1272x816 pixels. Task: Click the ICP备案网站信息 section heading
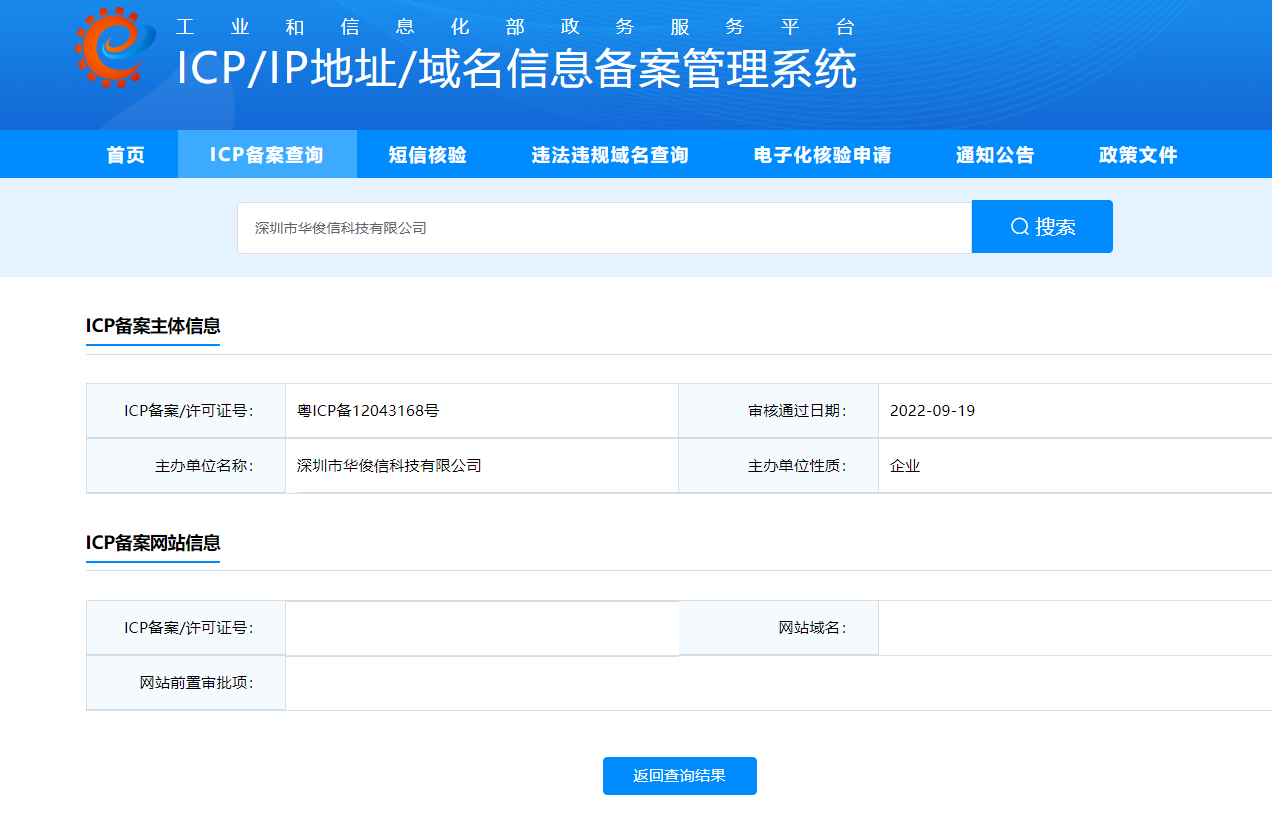153,543
